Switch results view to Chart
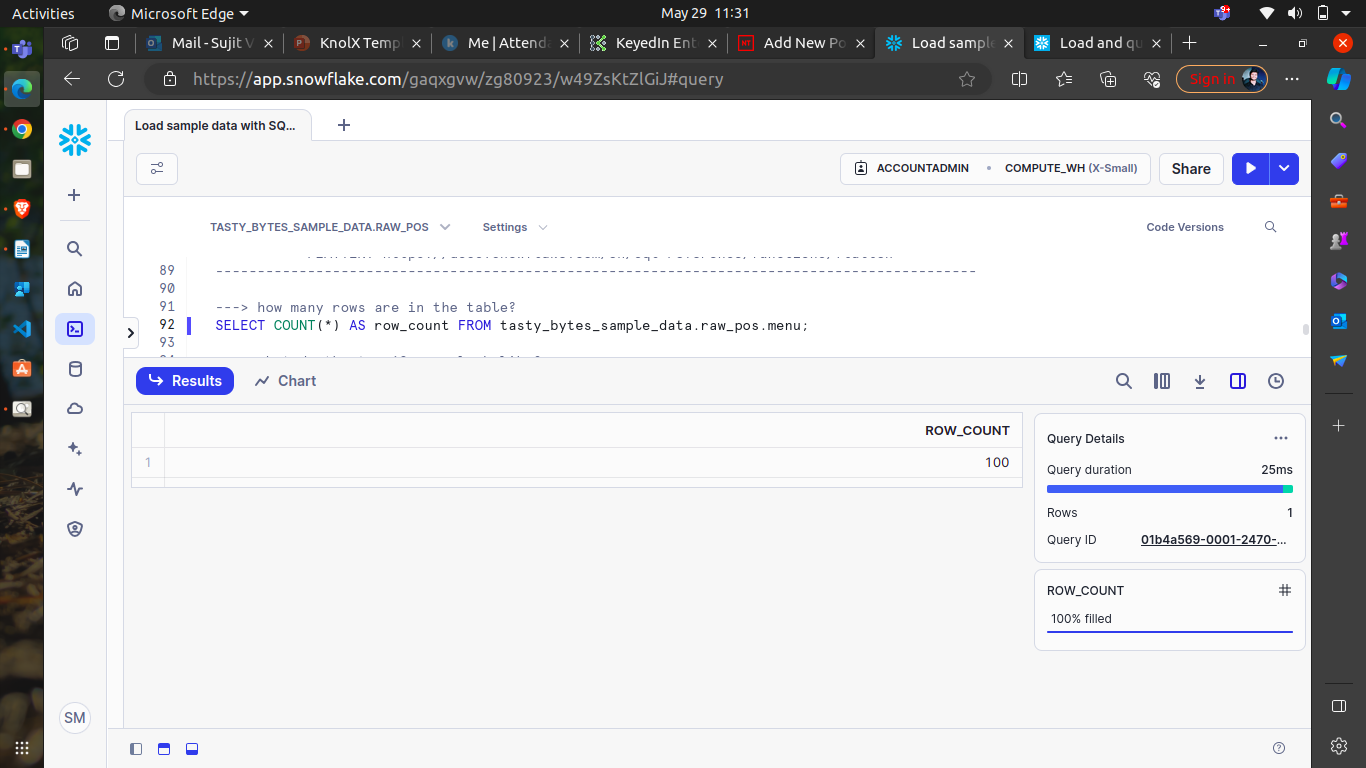This screenshot has height=768, width=1366. pyautogui.click(x=285, y=381)
